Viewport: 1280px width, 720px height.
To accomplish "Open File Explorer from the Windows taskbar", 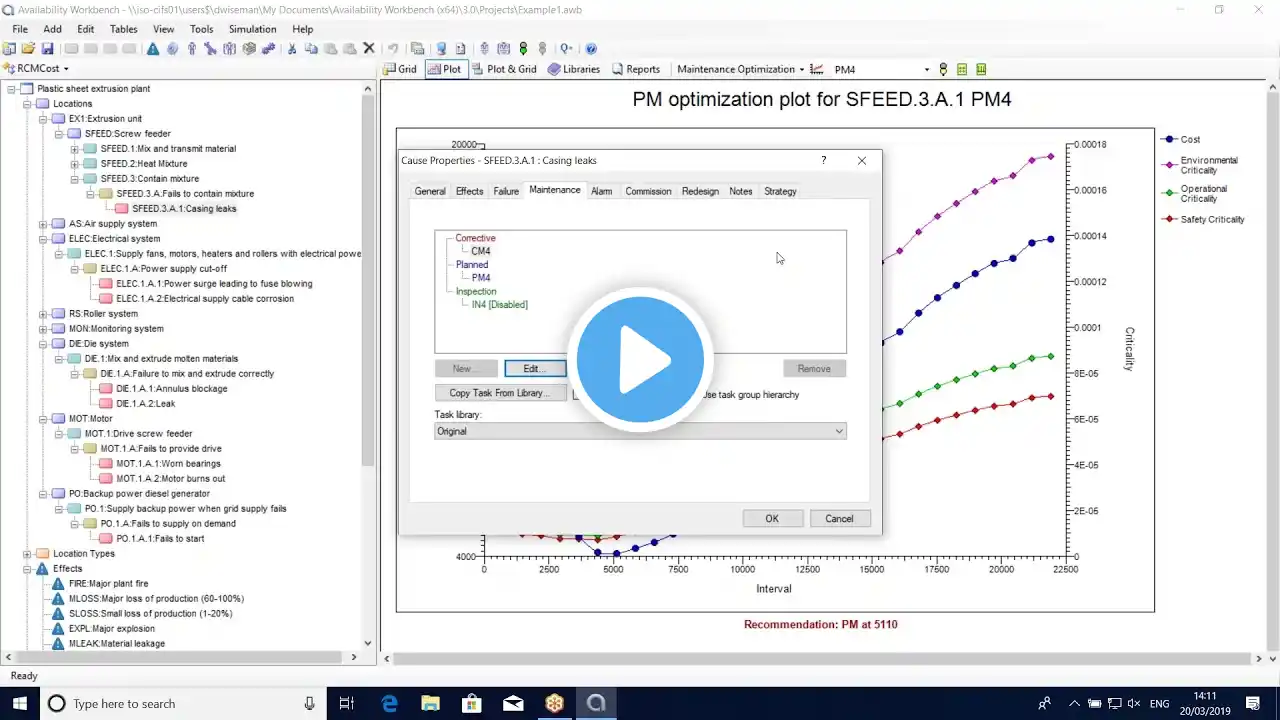I will pos(430,704).
